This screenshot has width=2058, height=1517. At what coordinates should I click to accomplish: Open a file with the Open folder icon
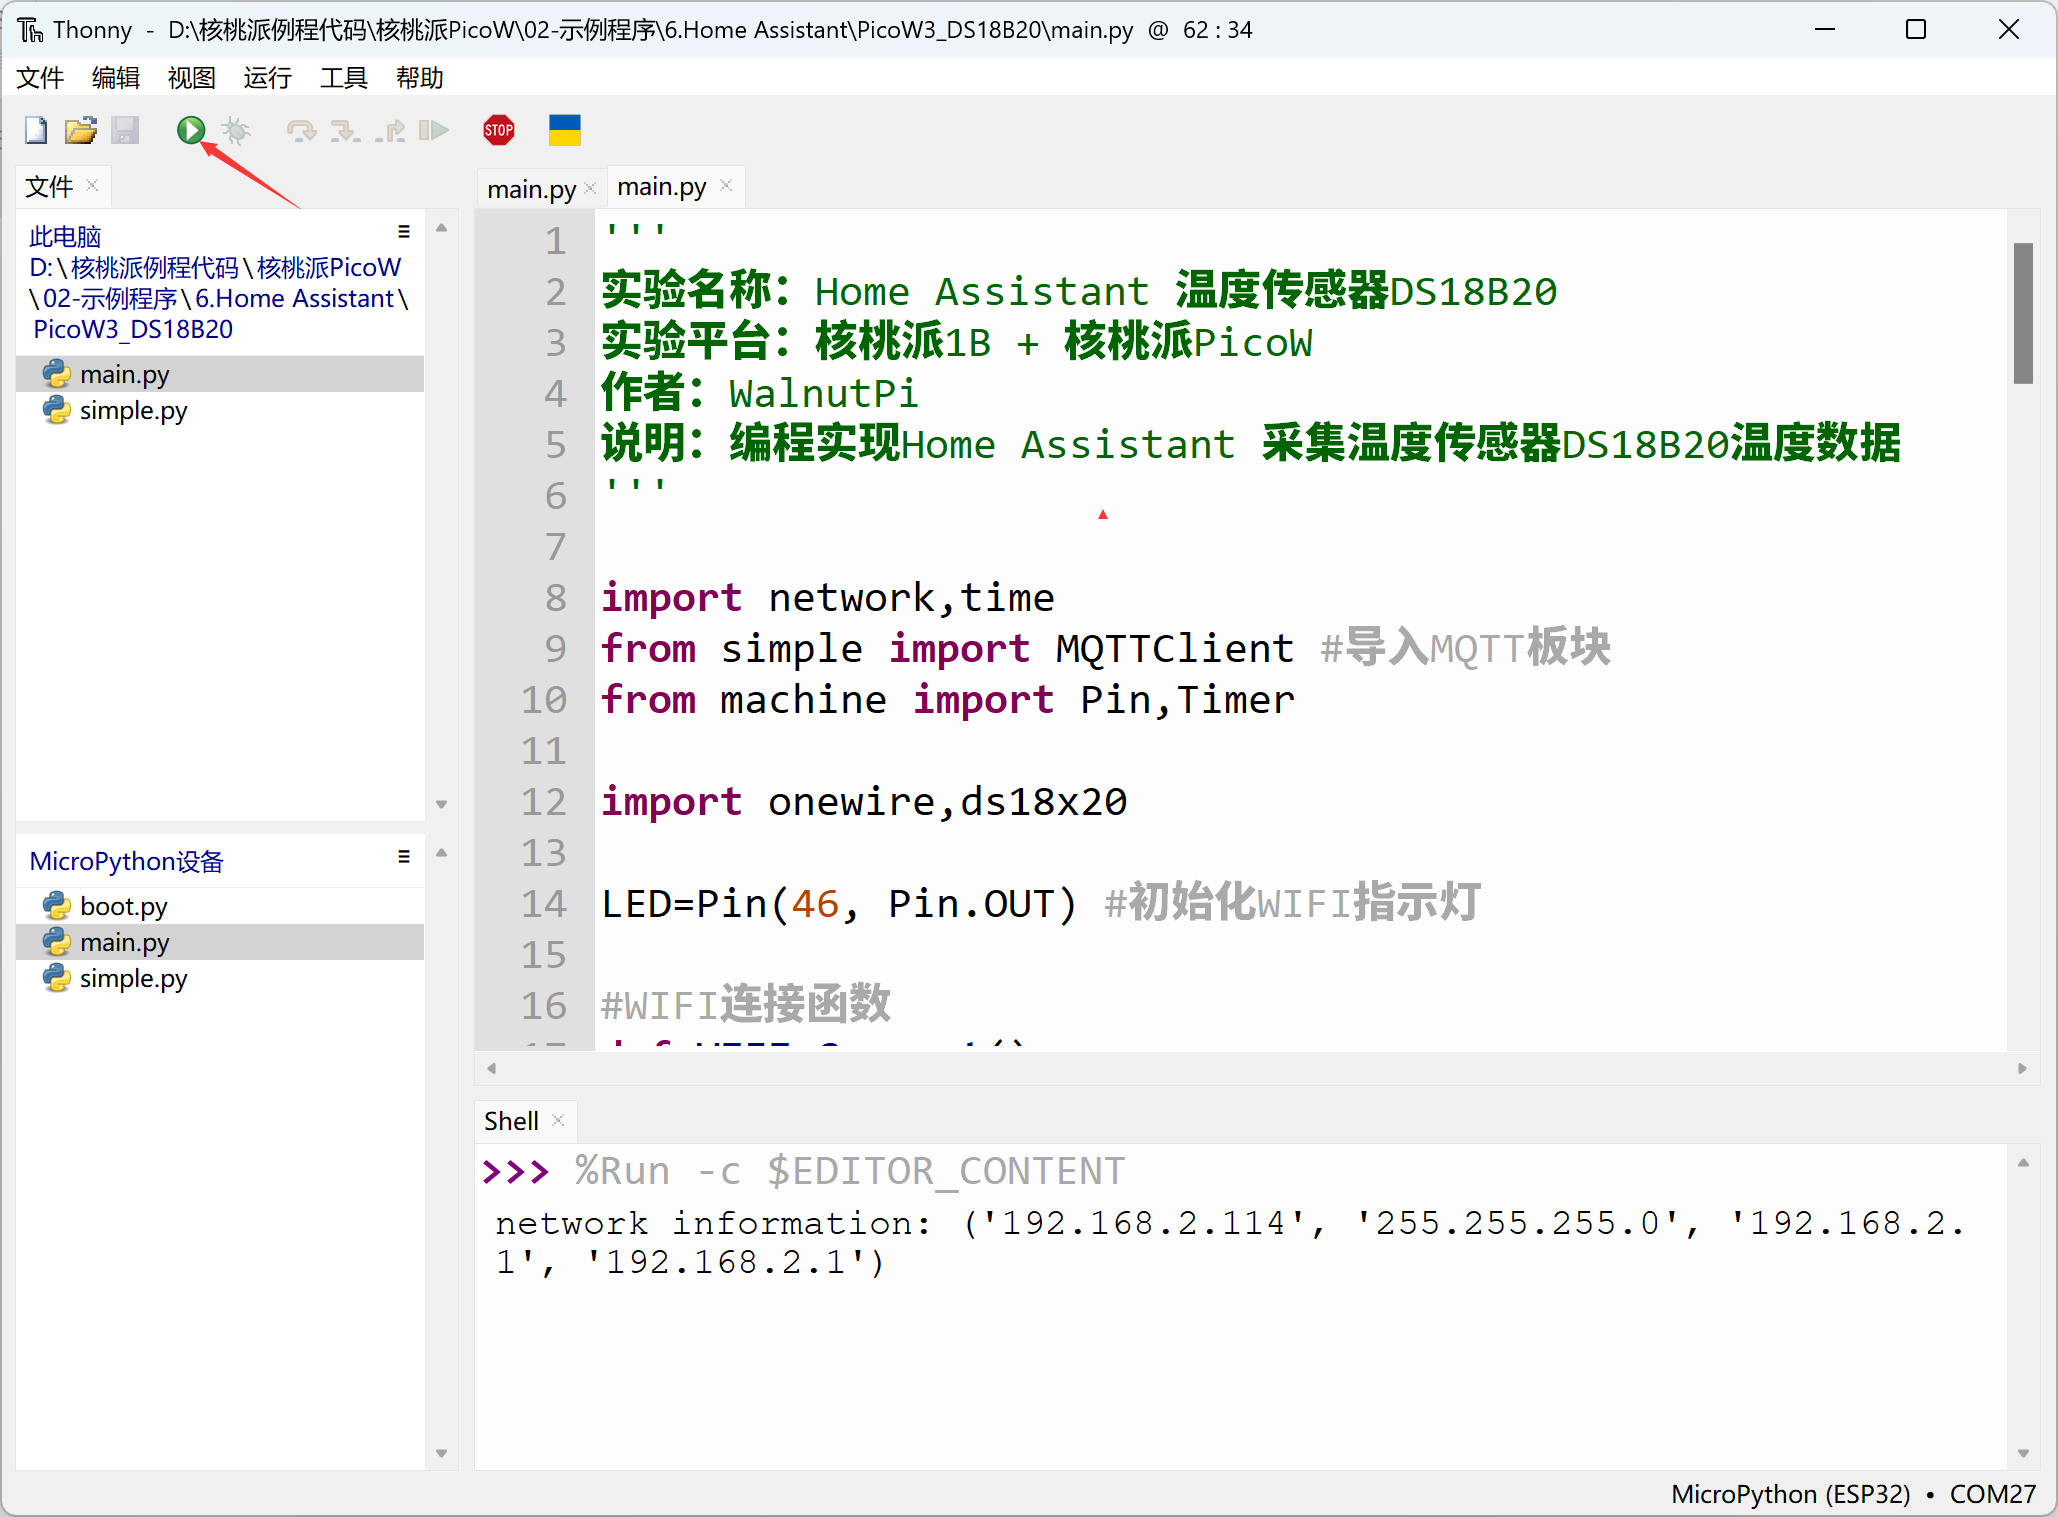click(81, 130)
